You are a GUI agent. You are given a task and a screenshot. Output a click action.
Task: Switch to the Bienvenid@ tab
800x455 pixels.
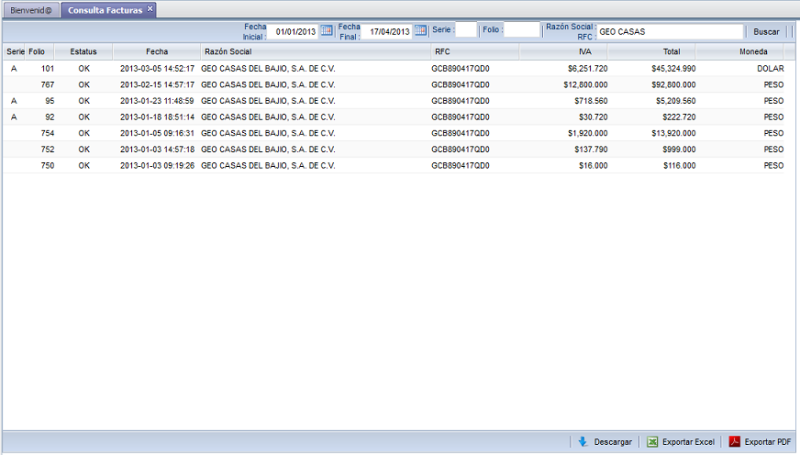tap(30, 9)
